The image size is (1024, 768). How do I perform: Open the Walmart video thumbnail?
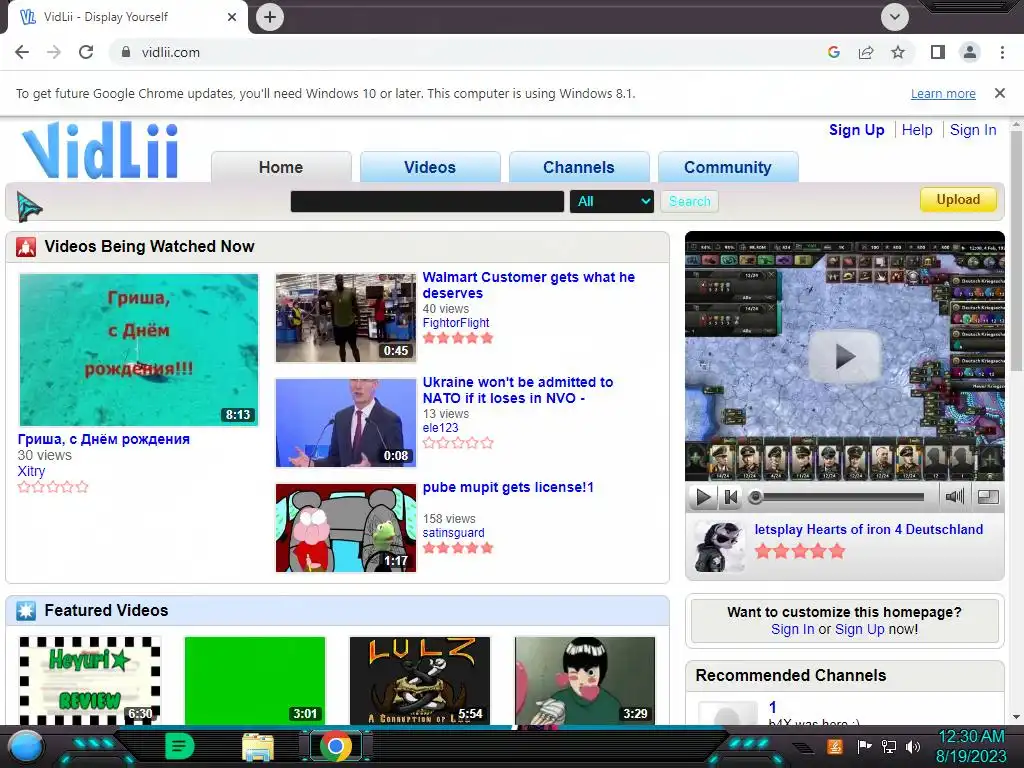pos(345,317)
